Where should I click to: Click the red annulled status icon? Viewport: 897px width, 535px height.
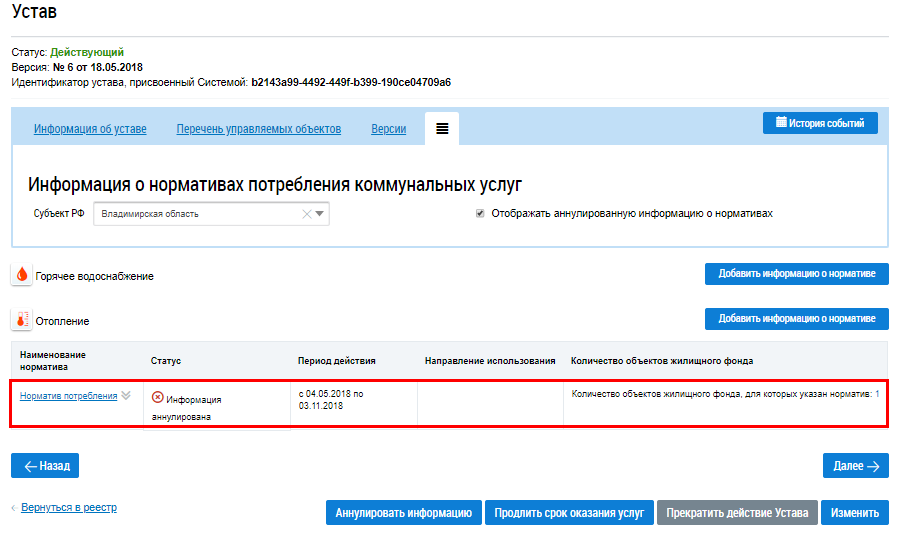coord(157,397)
